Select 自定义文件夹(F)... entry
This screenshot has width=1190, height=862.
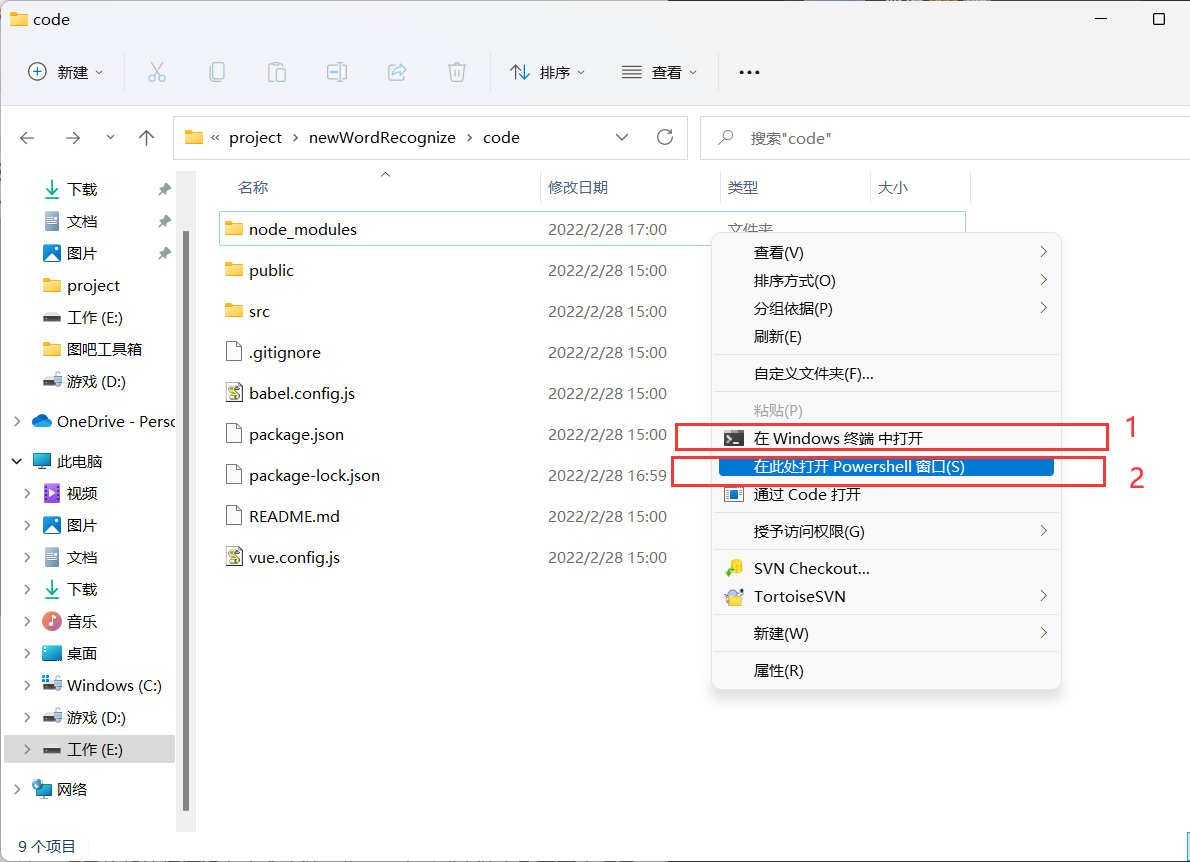coord(886,373)
